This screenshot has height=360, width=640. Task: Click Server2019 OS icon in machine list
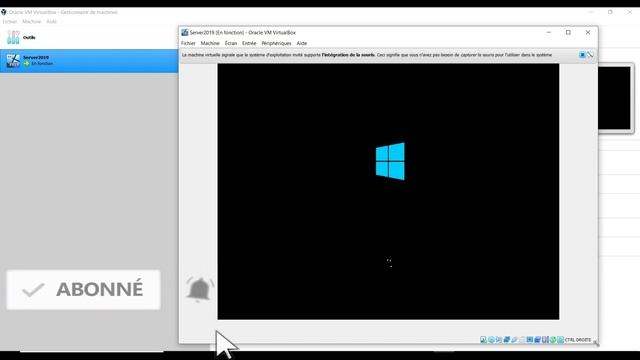(x=13, y=61)
